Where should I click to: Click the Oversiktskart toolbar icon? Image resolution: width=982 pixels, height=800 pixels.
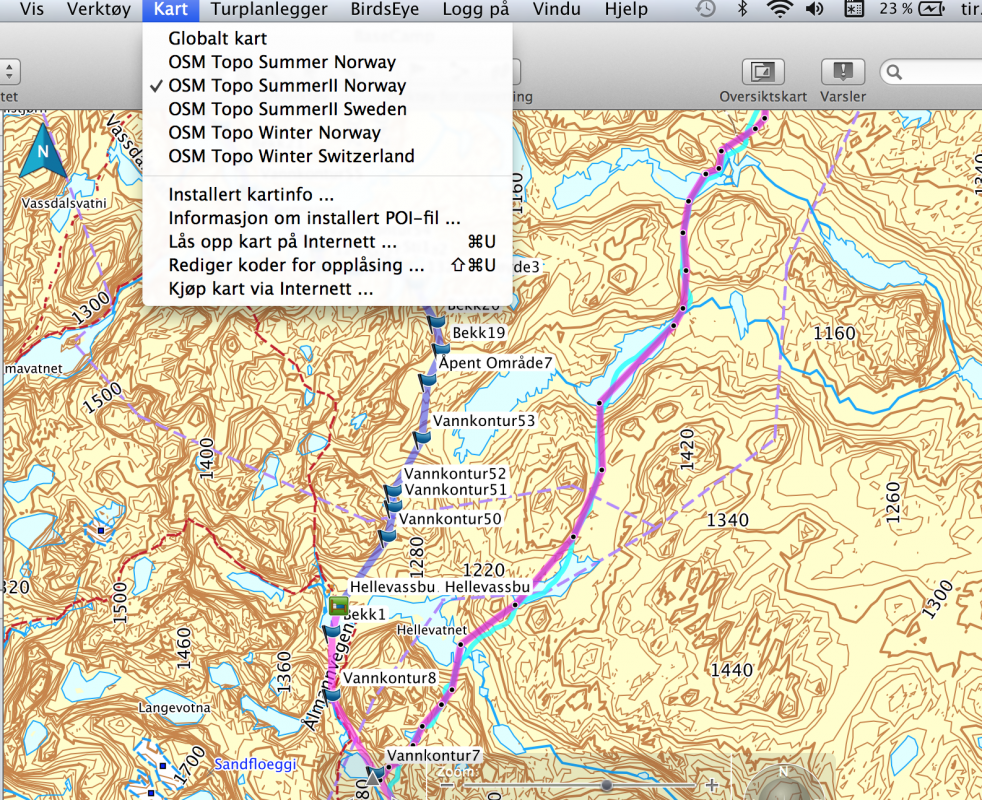click(762, 72)
